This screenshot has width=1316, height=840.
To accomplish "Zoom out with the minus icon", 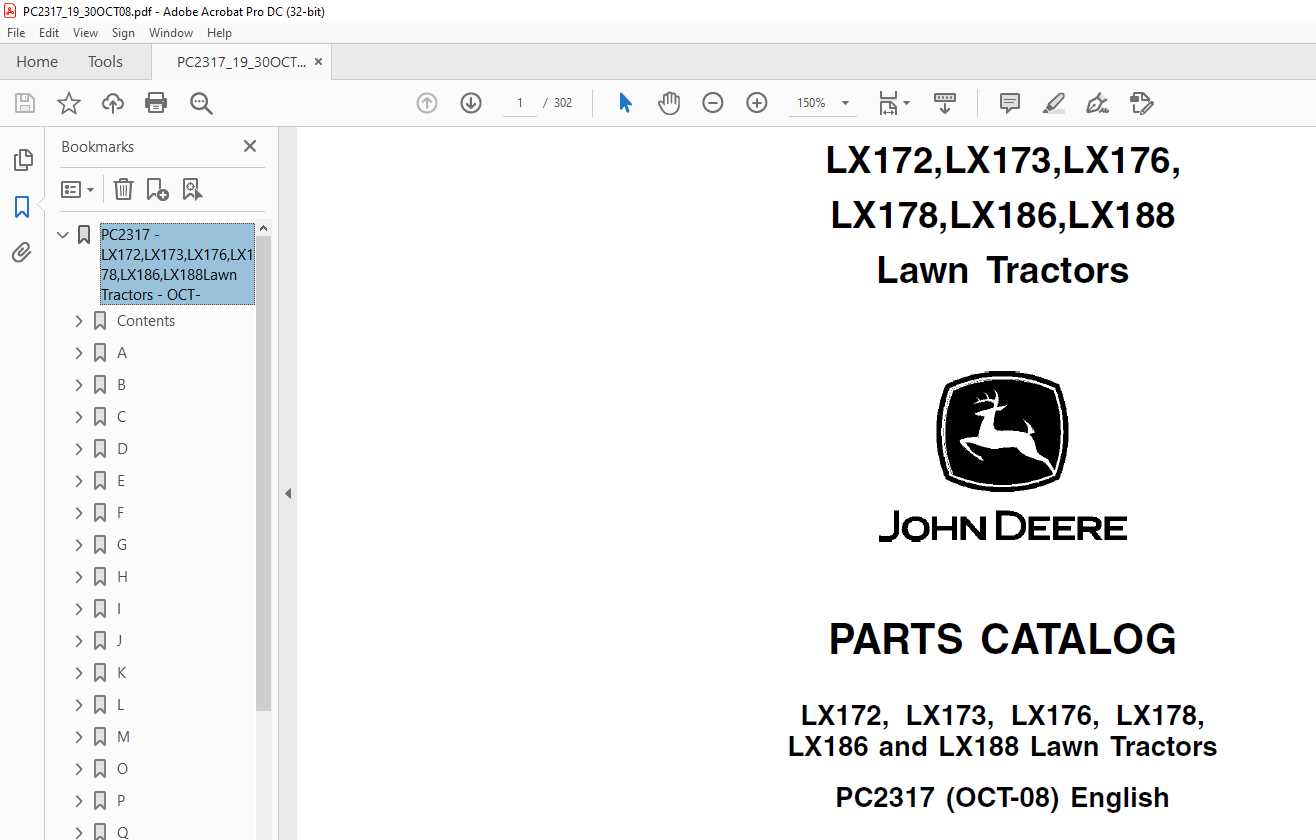I will [x=713, y=103].
